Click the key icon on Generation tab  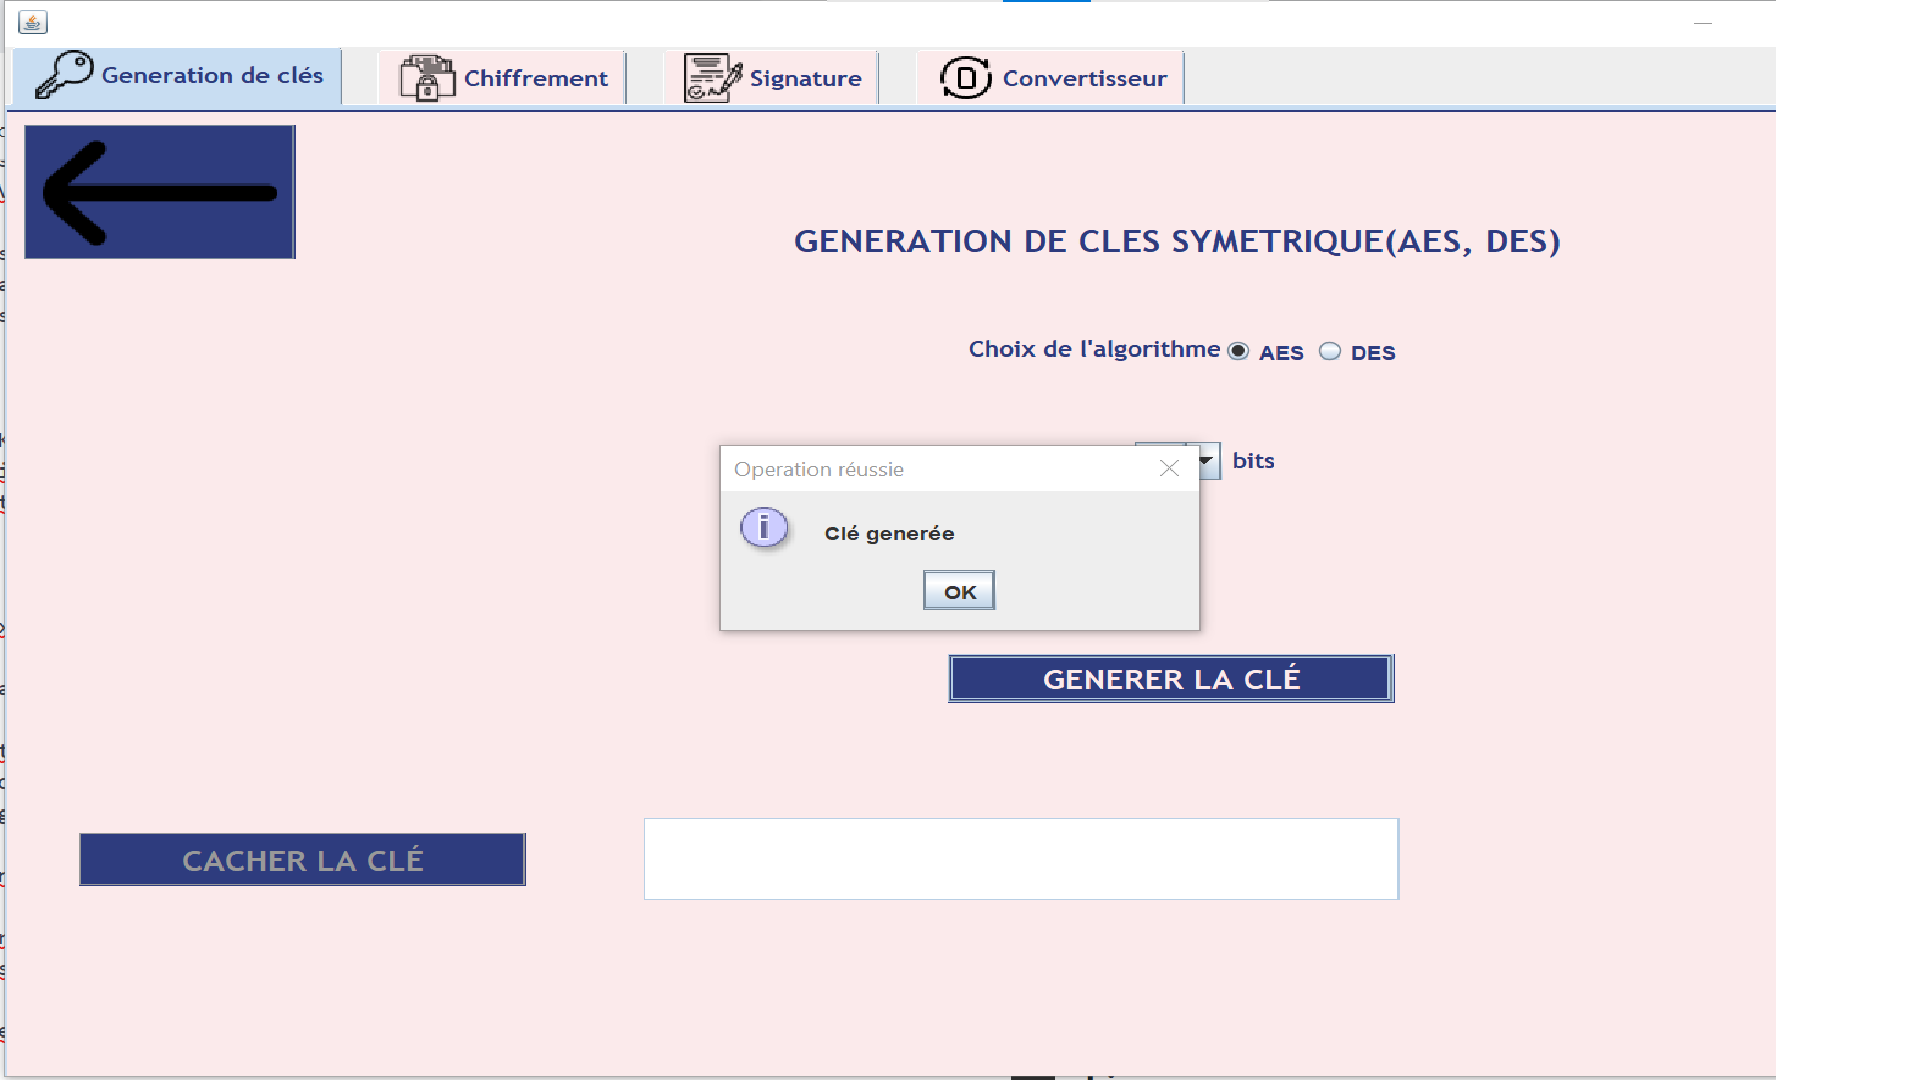click(x=64, y=75)
